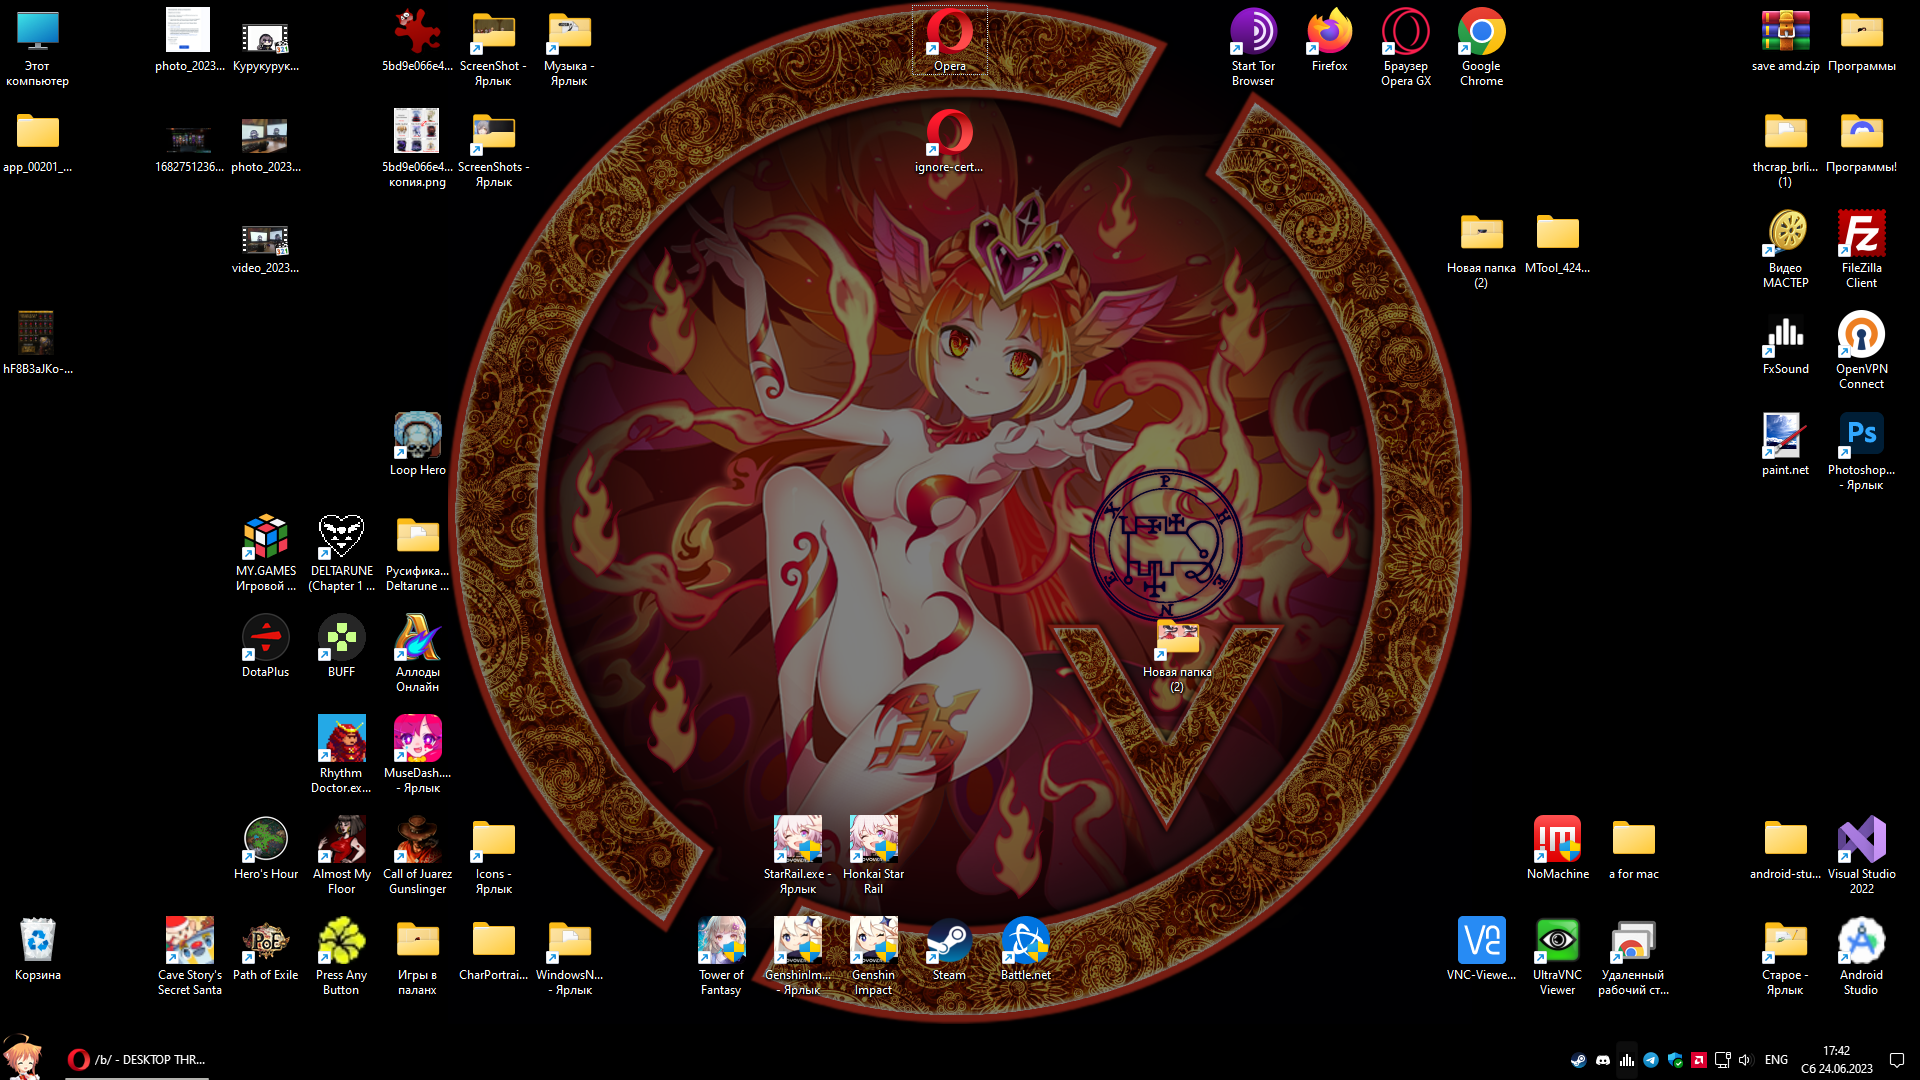
Task: Open the AMD Software tray icon
Action: pos(1699,1060)
